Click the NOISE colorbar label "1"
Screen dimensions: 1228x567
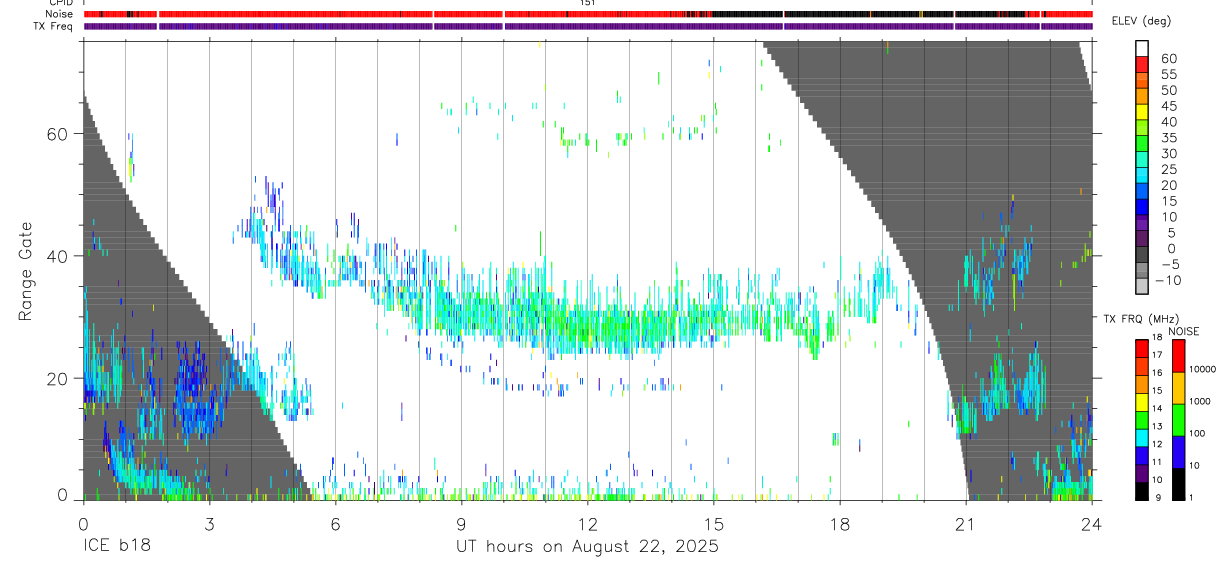tap(1192, 498)
